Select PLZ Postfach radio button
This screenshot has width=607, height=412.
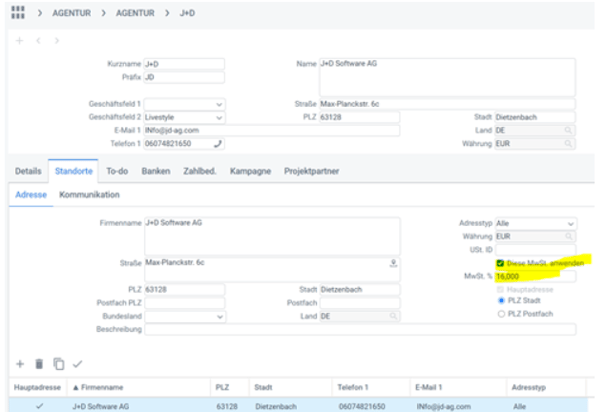point(501,314)
